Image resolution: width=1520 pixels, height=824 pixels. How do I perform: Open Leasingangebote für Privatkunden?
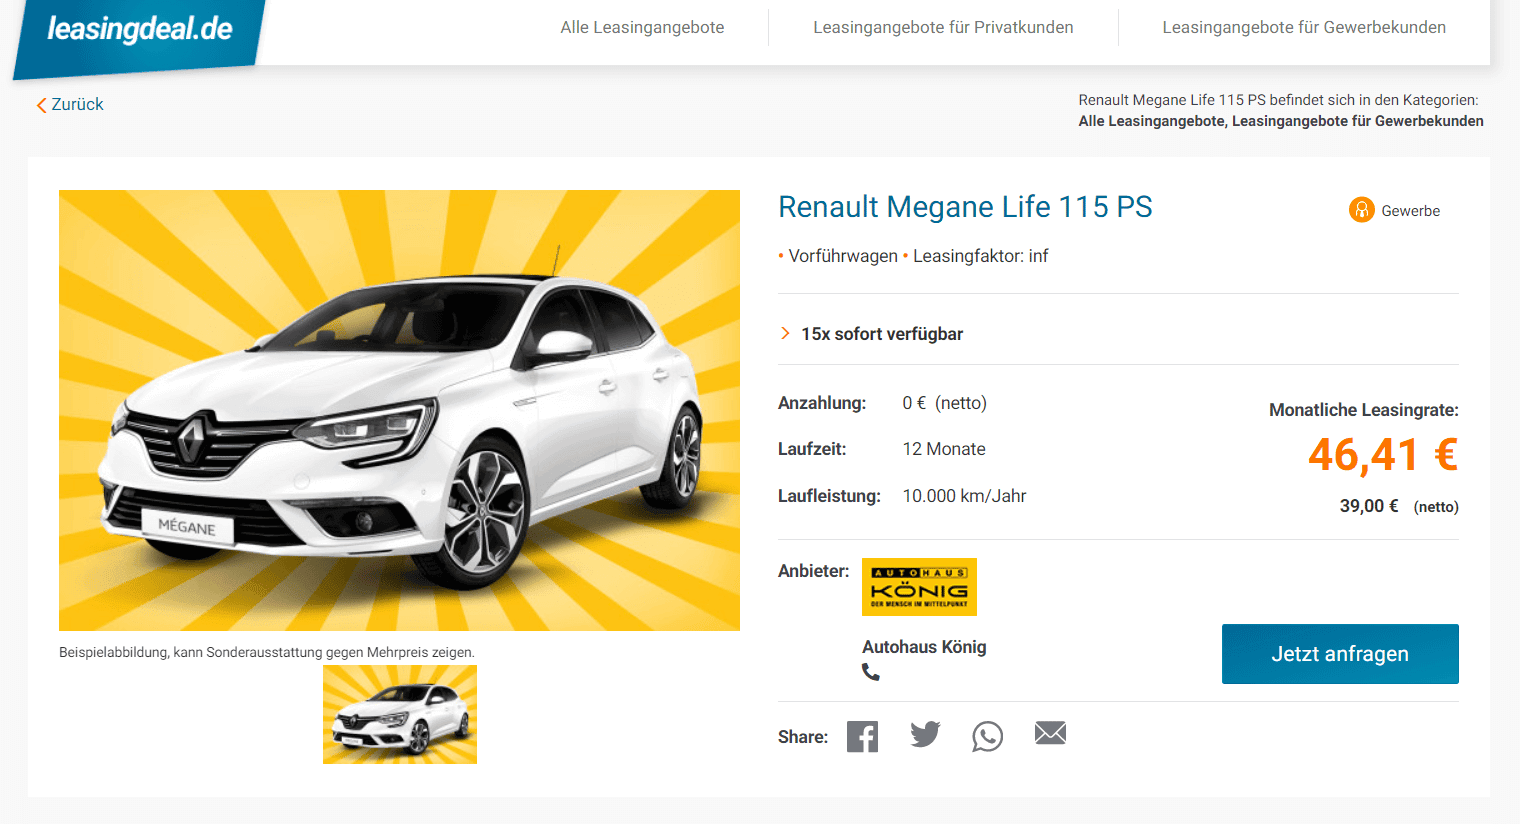tap(943, 28)
